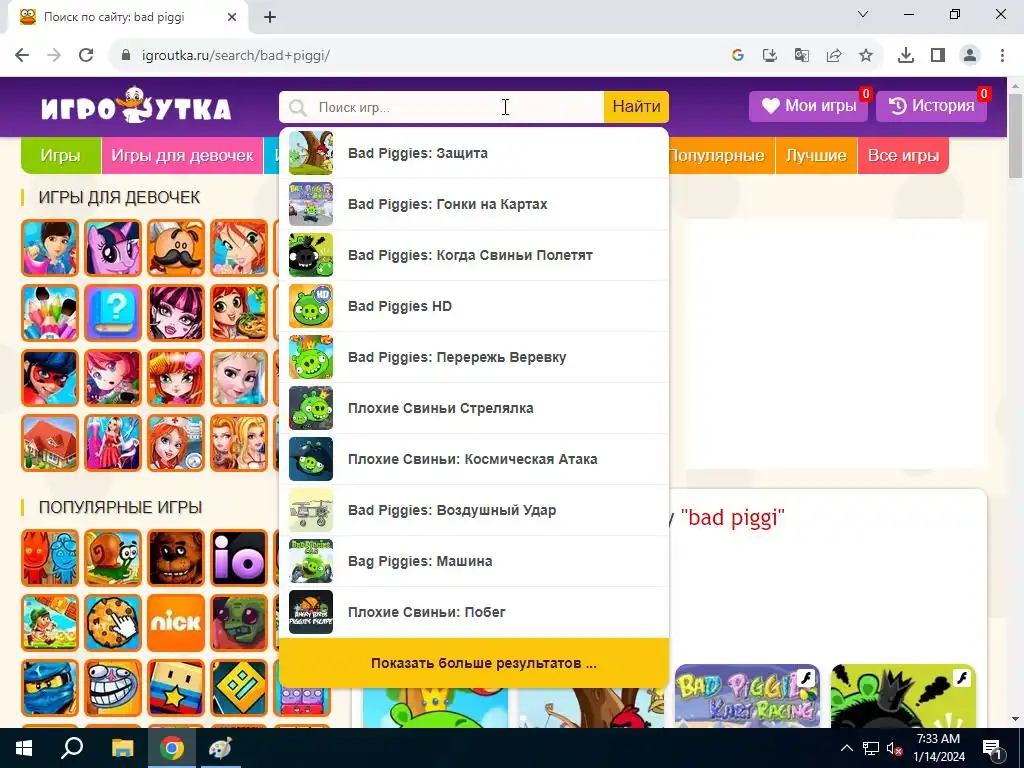Screen dimensions: 1024x768
Task: Show more search results button
Action: (473, 663)
